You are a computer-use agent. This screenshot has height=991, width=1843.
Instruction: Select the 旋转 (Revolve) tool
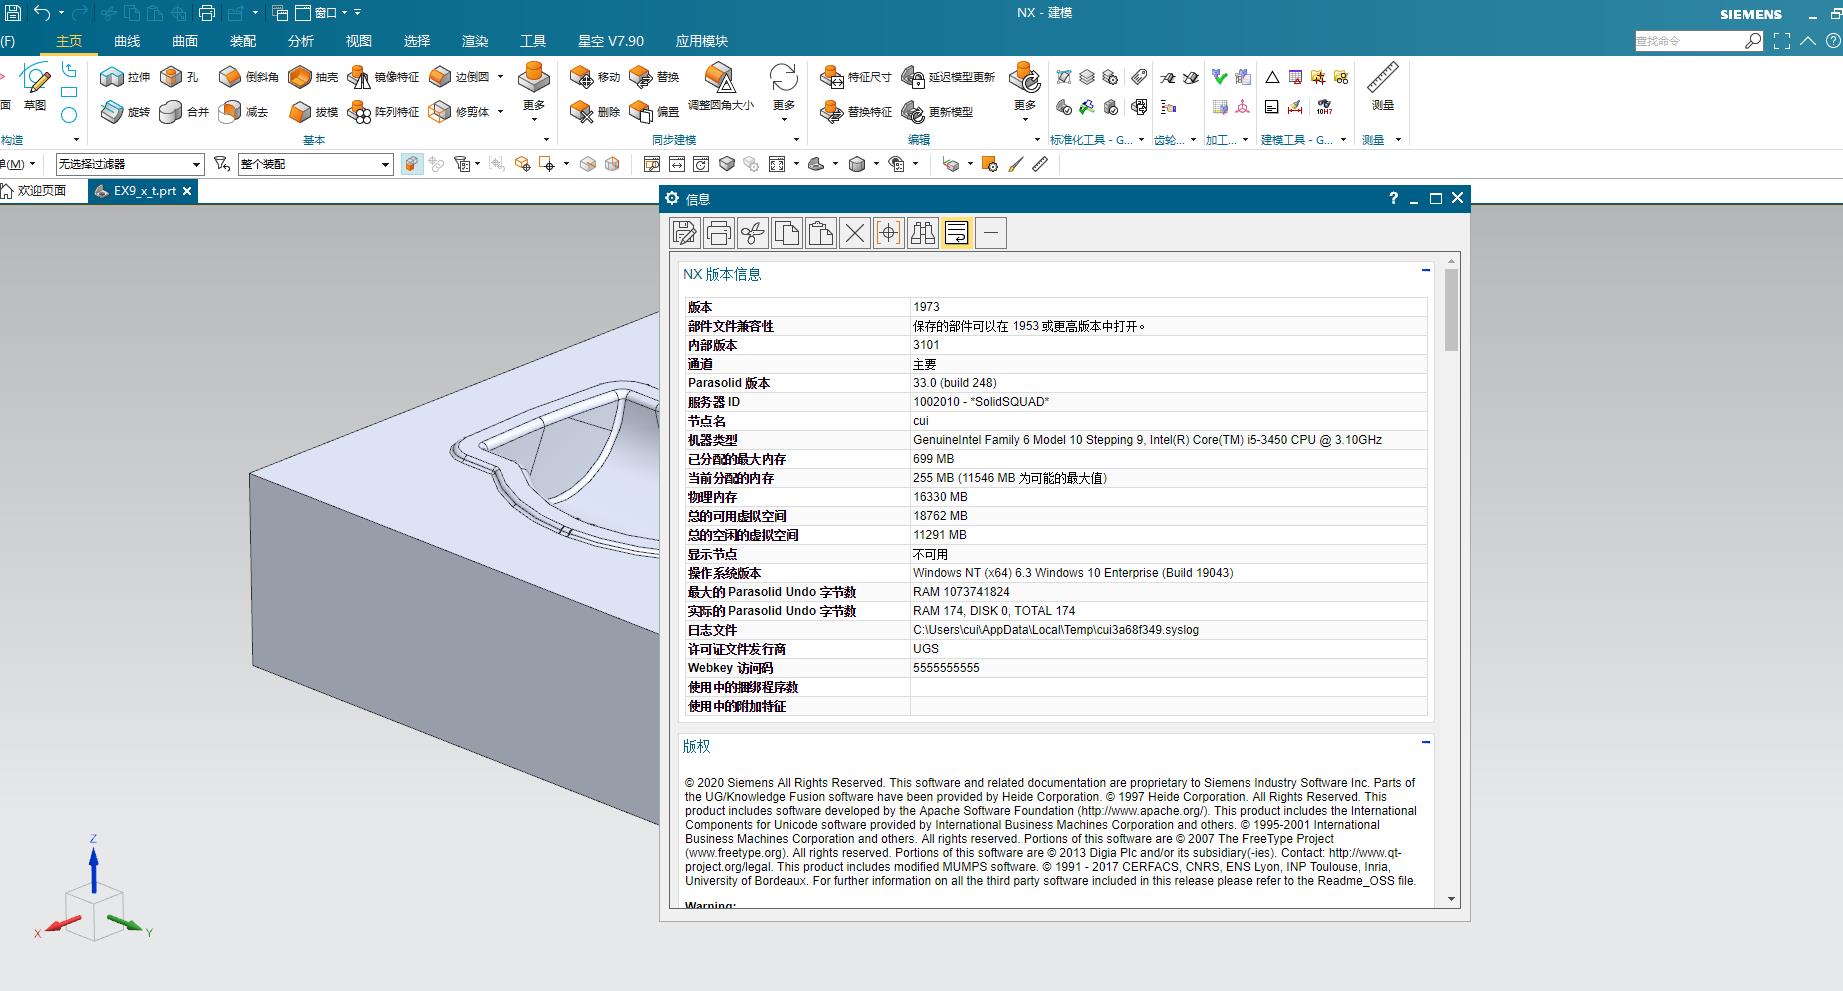point(125,112)
